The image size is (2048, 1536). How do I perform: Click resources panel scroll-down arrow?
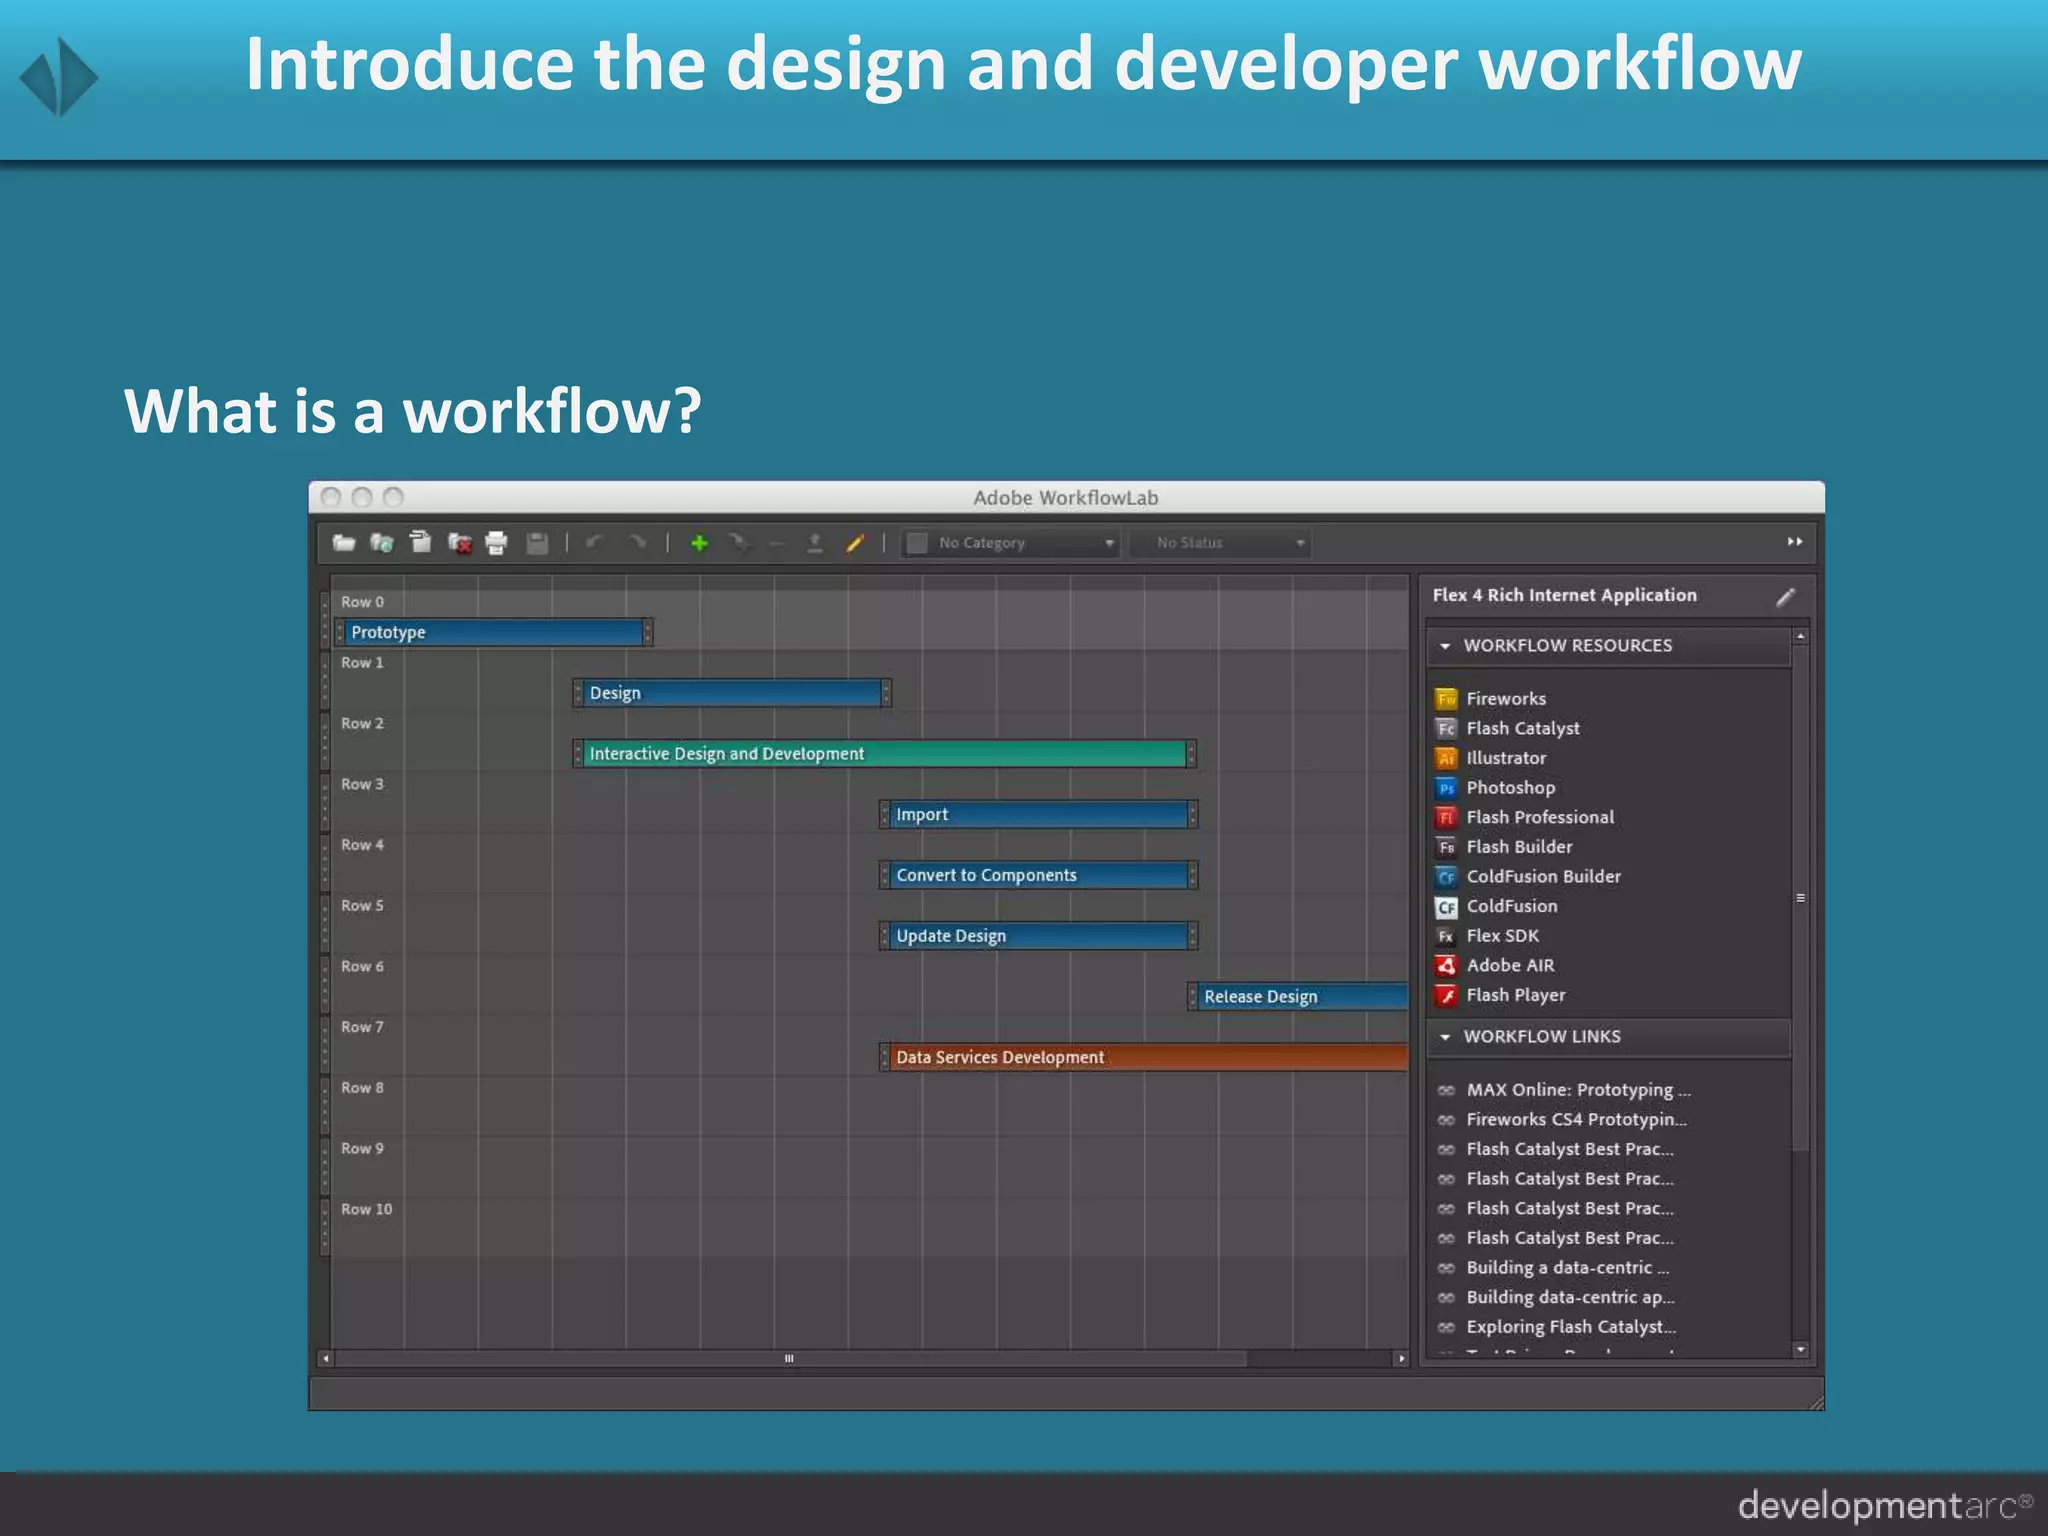pyautogui.click(x=1800, y=1350)
